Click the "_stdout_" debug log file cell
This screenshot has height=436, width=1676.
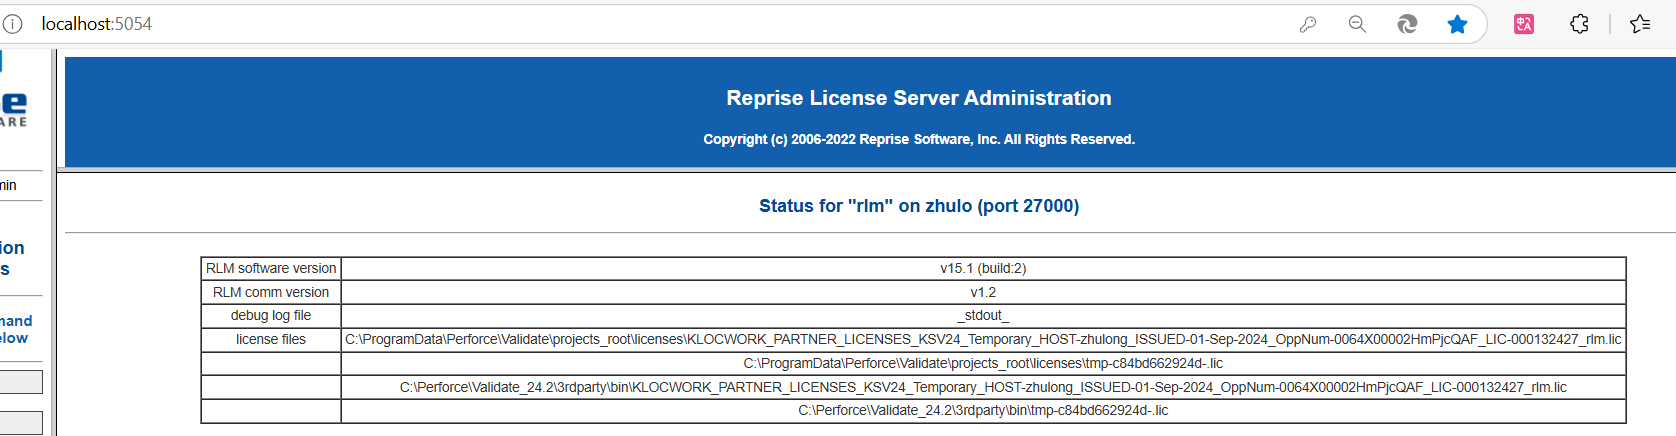click(x=983, y=315)
